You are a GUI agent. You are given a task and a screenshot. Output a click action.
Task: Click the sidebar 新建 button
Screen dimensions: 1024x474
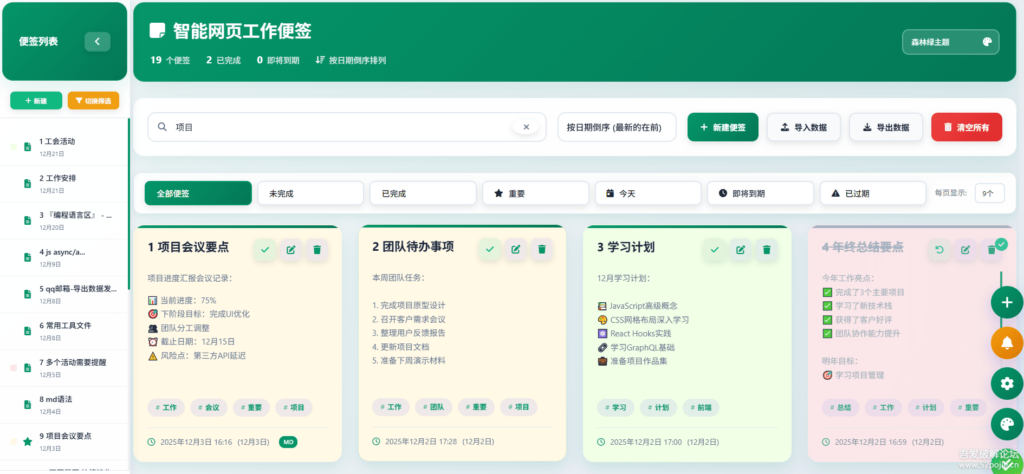coord(36,101)
